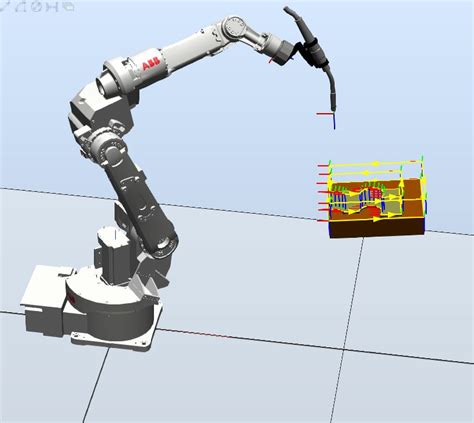Select the minimum distance measurement icon
Viewport: 474px width, 423px height.
tap(52, 7)
